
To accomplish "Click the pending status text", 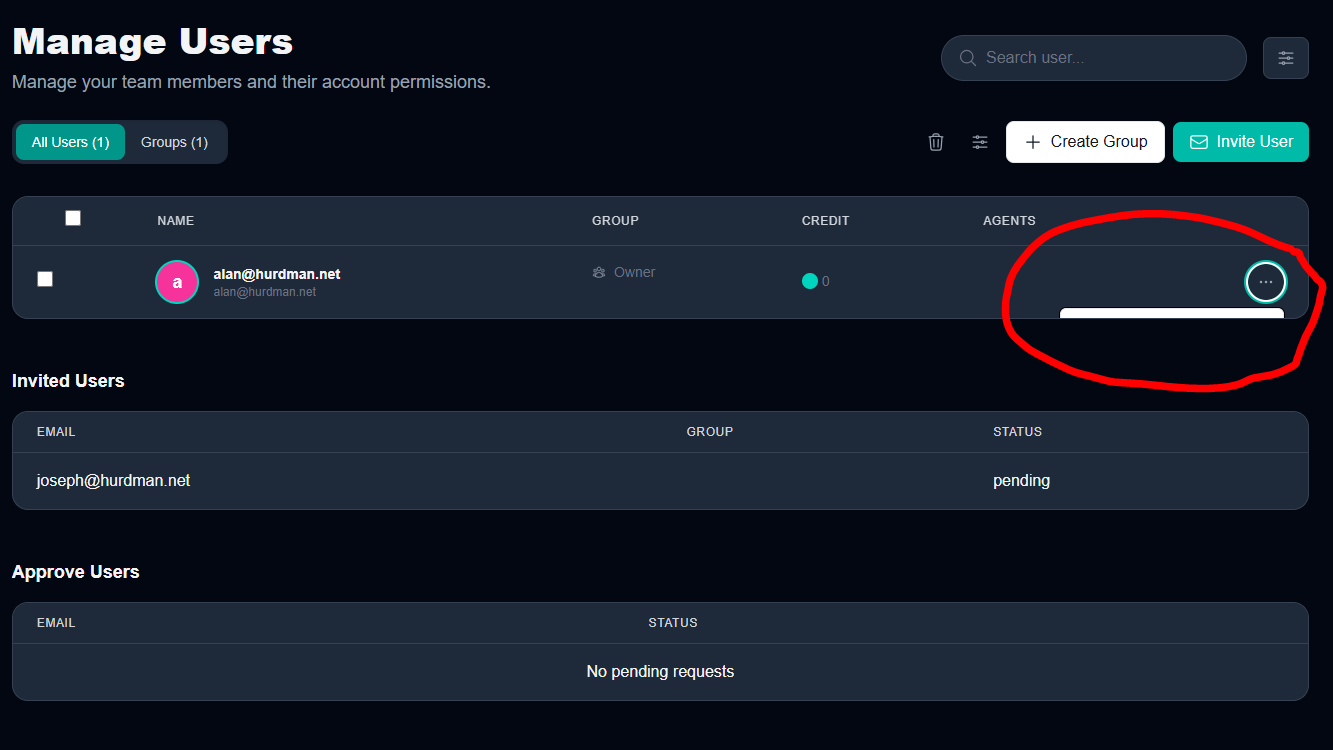I will click(x=1021, y=481).
